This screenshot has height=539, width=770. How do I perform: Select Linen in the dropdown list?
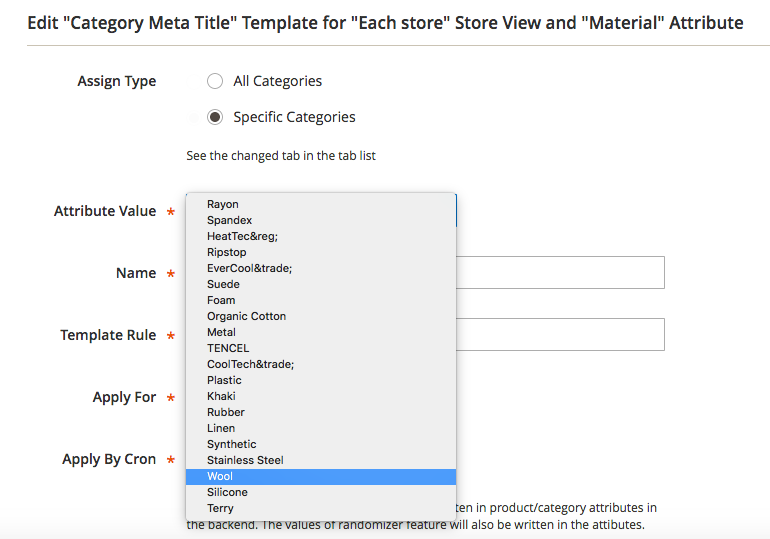pyautogui.click(x=221, y=428)
